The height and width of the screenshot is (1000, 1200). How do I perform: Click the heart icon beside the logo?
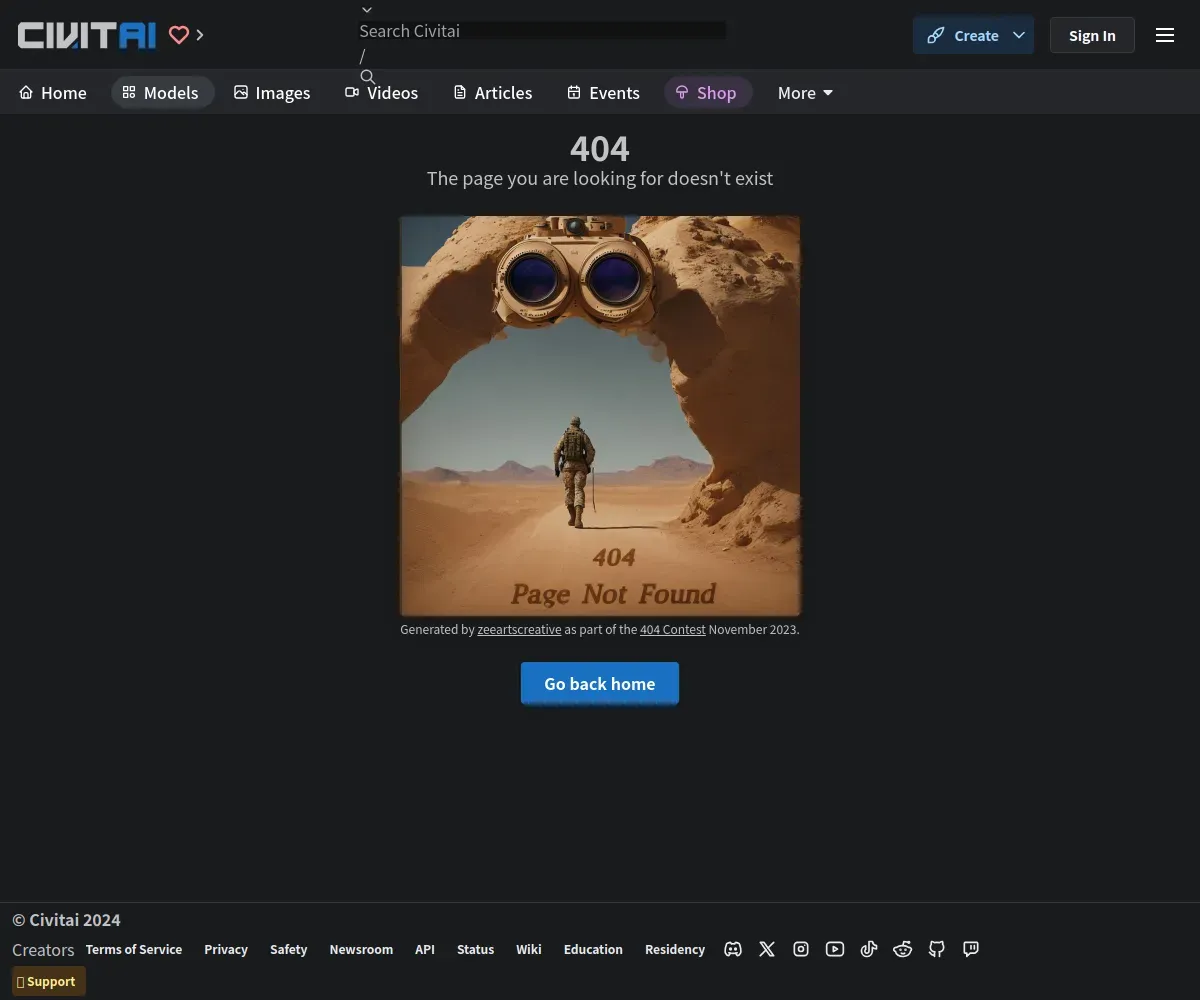pyautogui.click(x=179, y=35)
